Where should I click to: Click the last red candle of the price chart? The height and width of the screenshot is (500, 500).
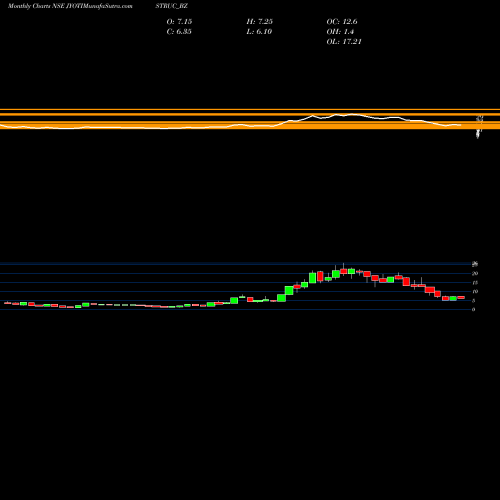(x=461, y=297)
